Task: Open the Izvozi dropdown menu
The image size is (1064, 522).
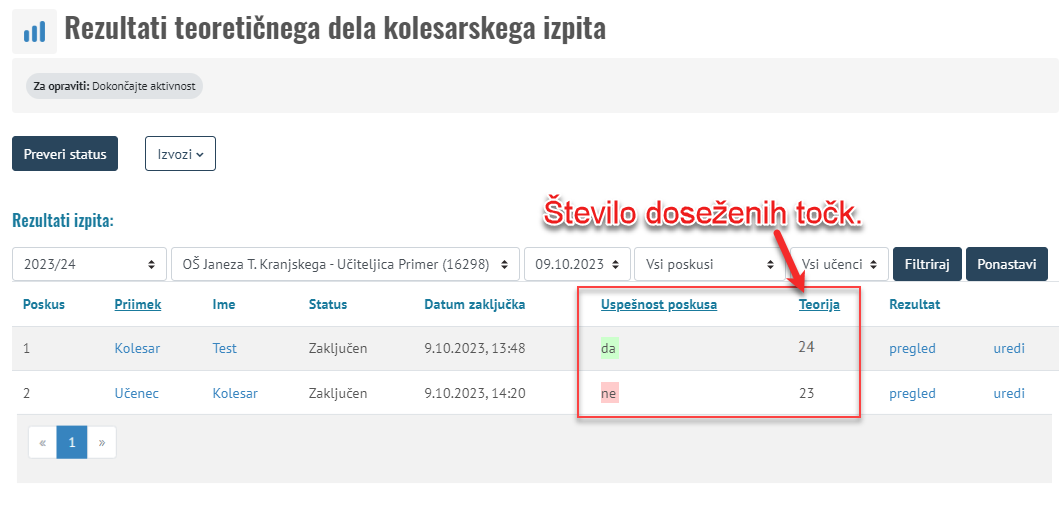Action: (180, 154)
